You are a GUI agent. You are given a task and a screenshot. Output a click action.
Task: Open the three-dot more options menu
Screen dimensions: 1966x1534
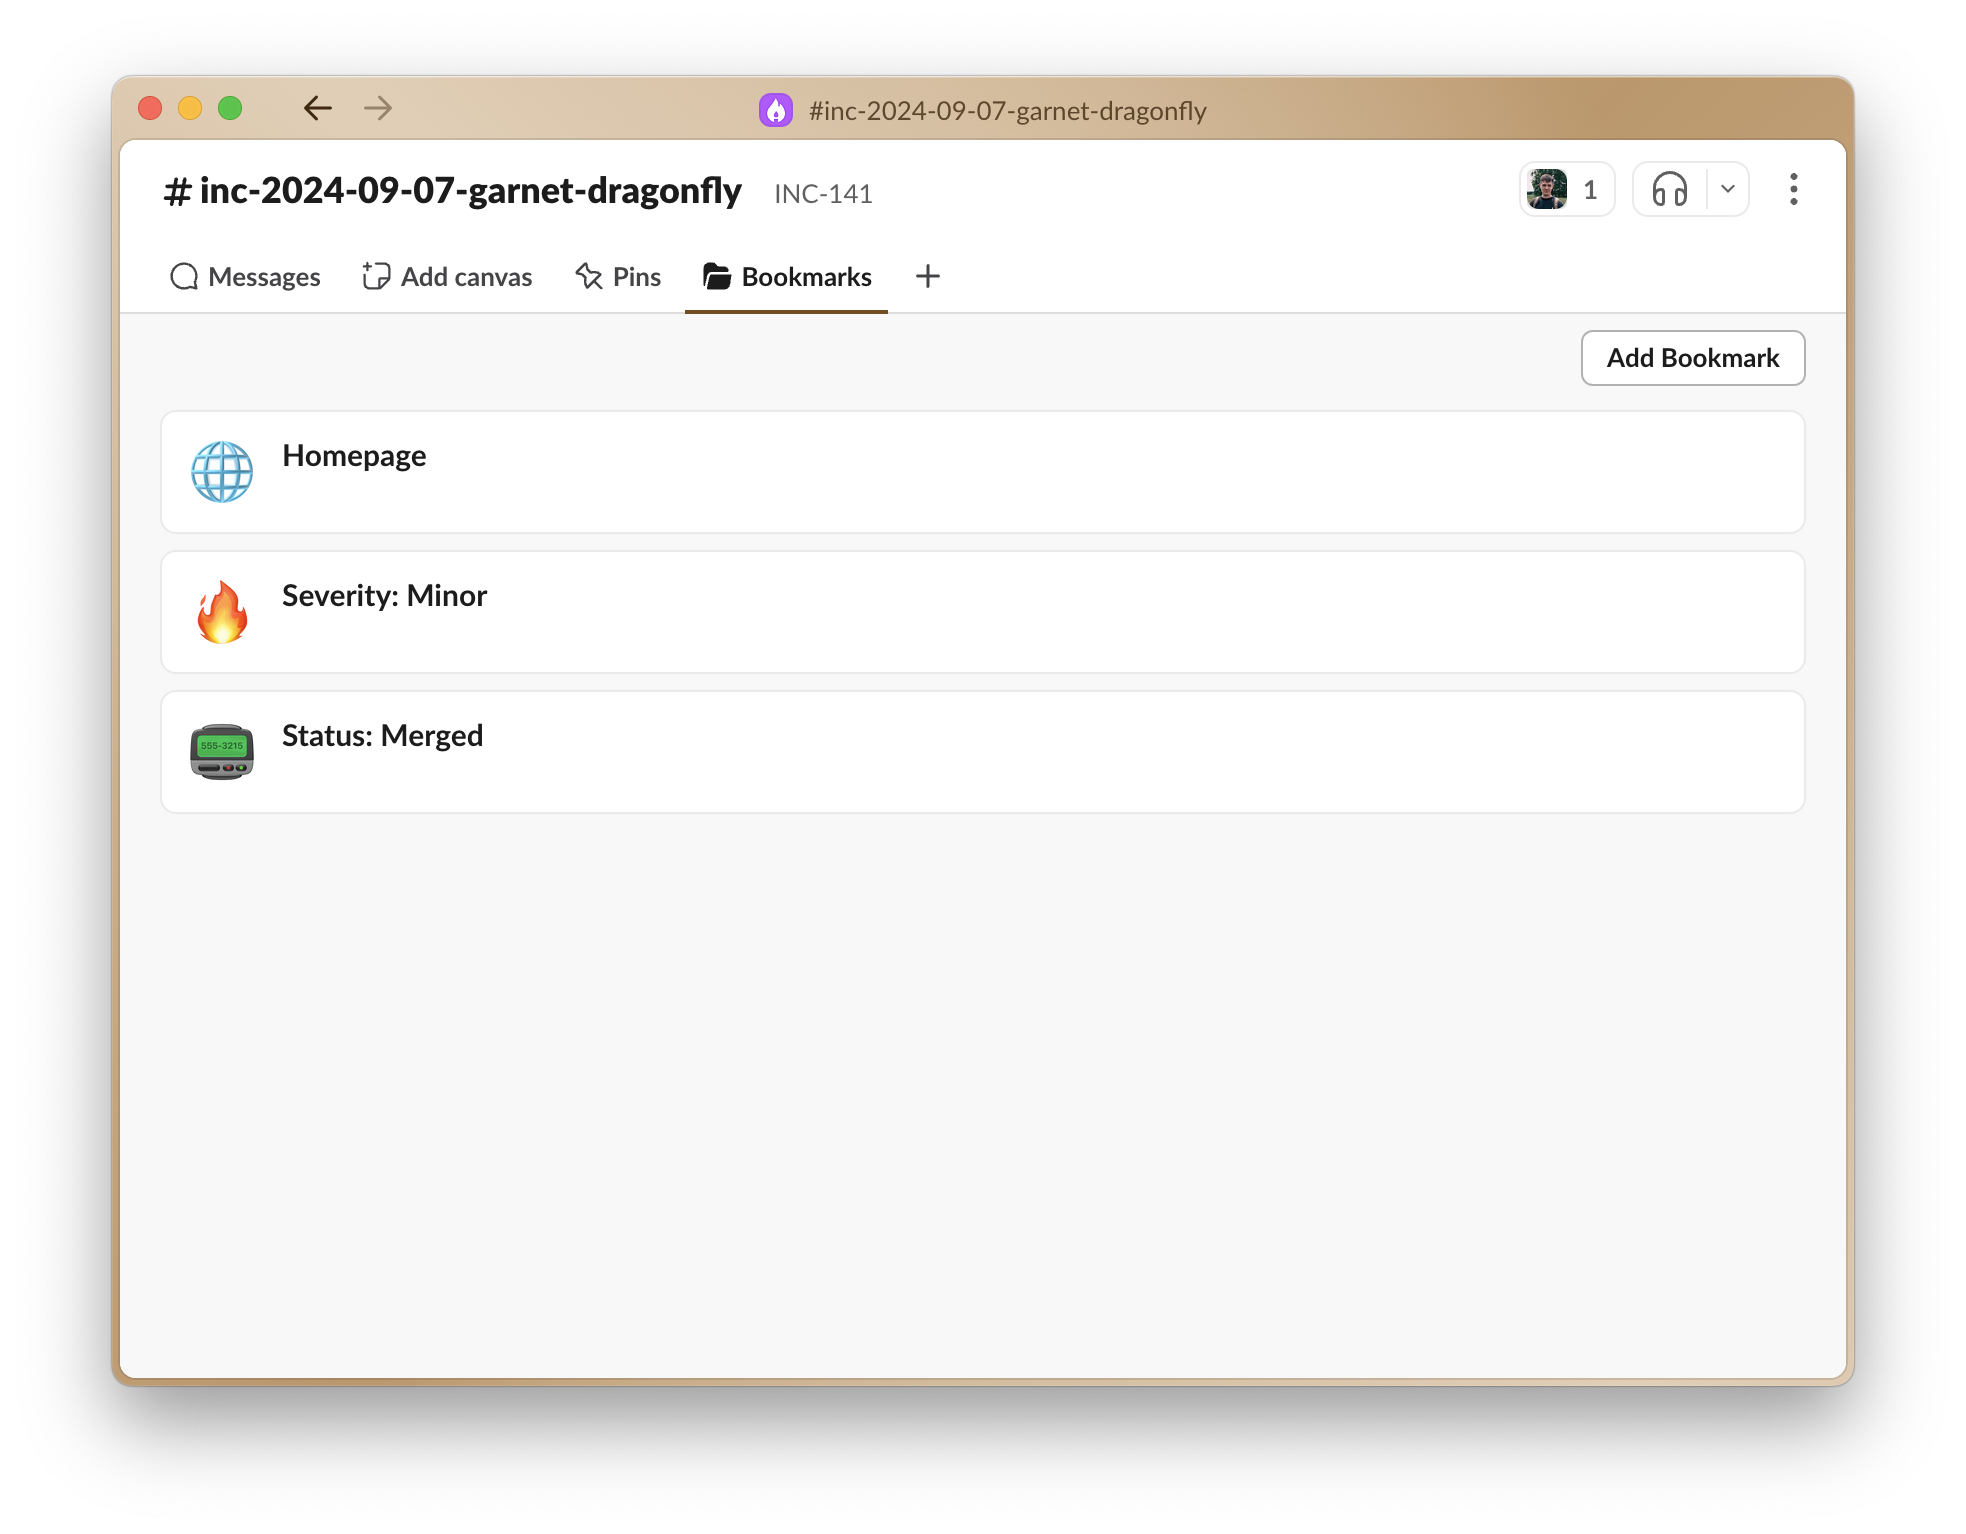pos(1793,189)
